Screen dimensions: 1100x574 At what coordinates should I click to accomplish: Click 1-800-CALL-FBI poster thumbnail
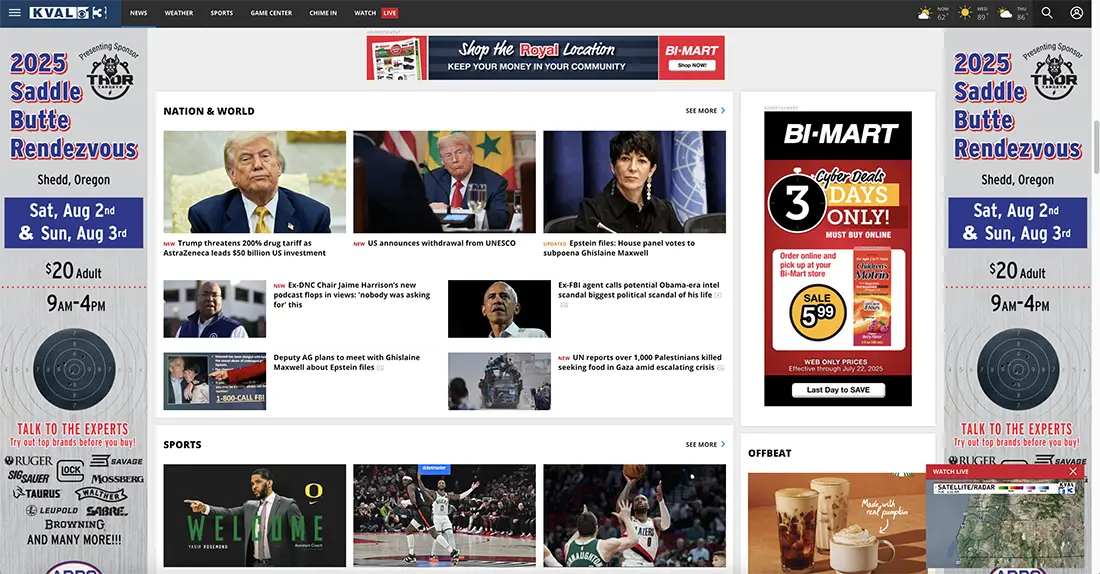pos(215,381)
